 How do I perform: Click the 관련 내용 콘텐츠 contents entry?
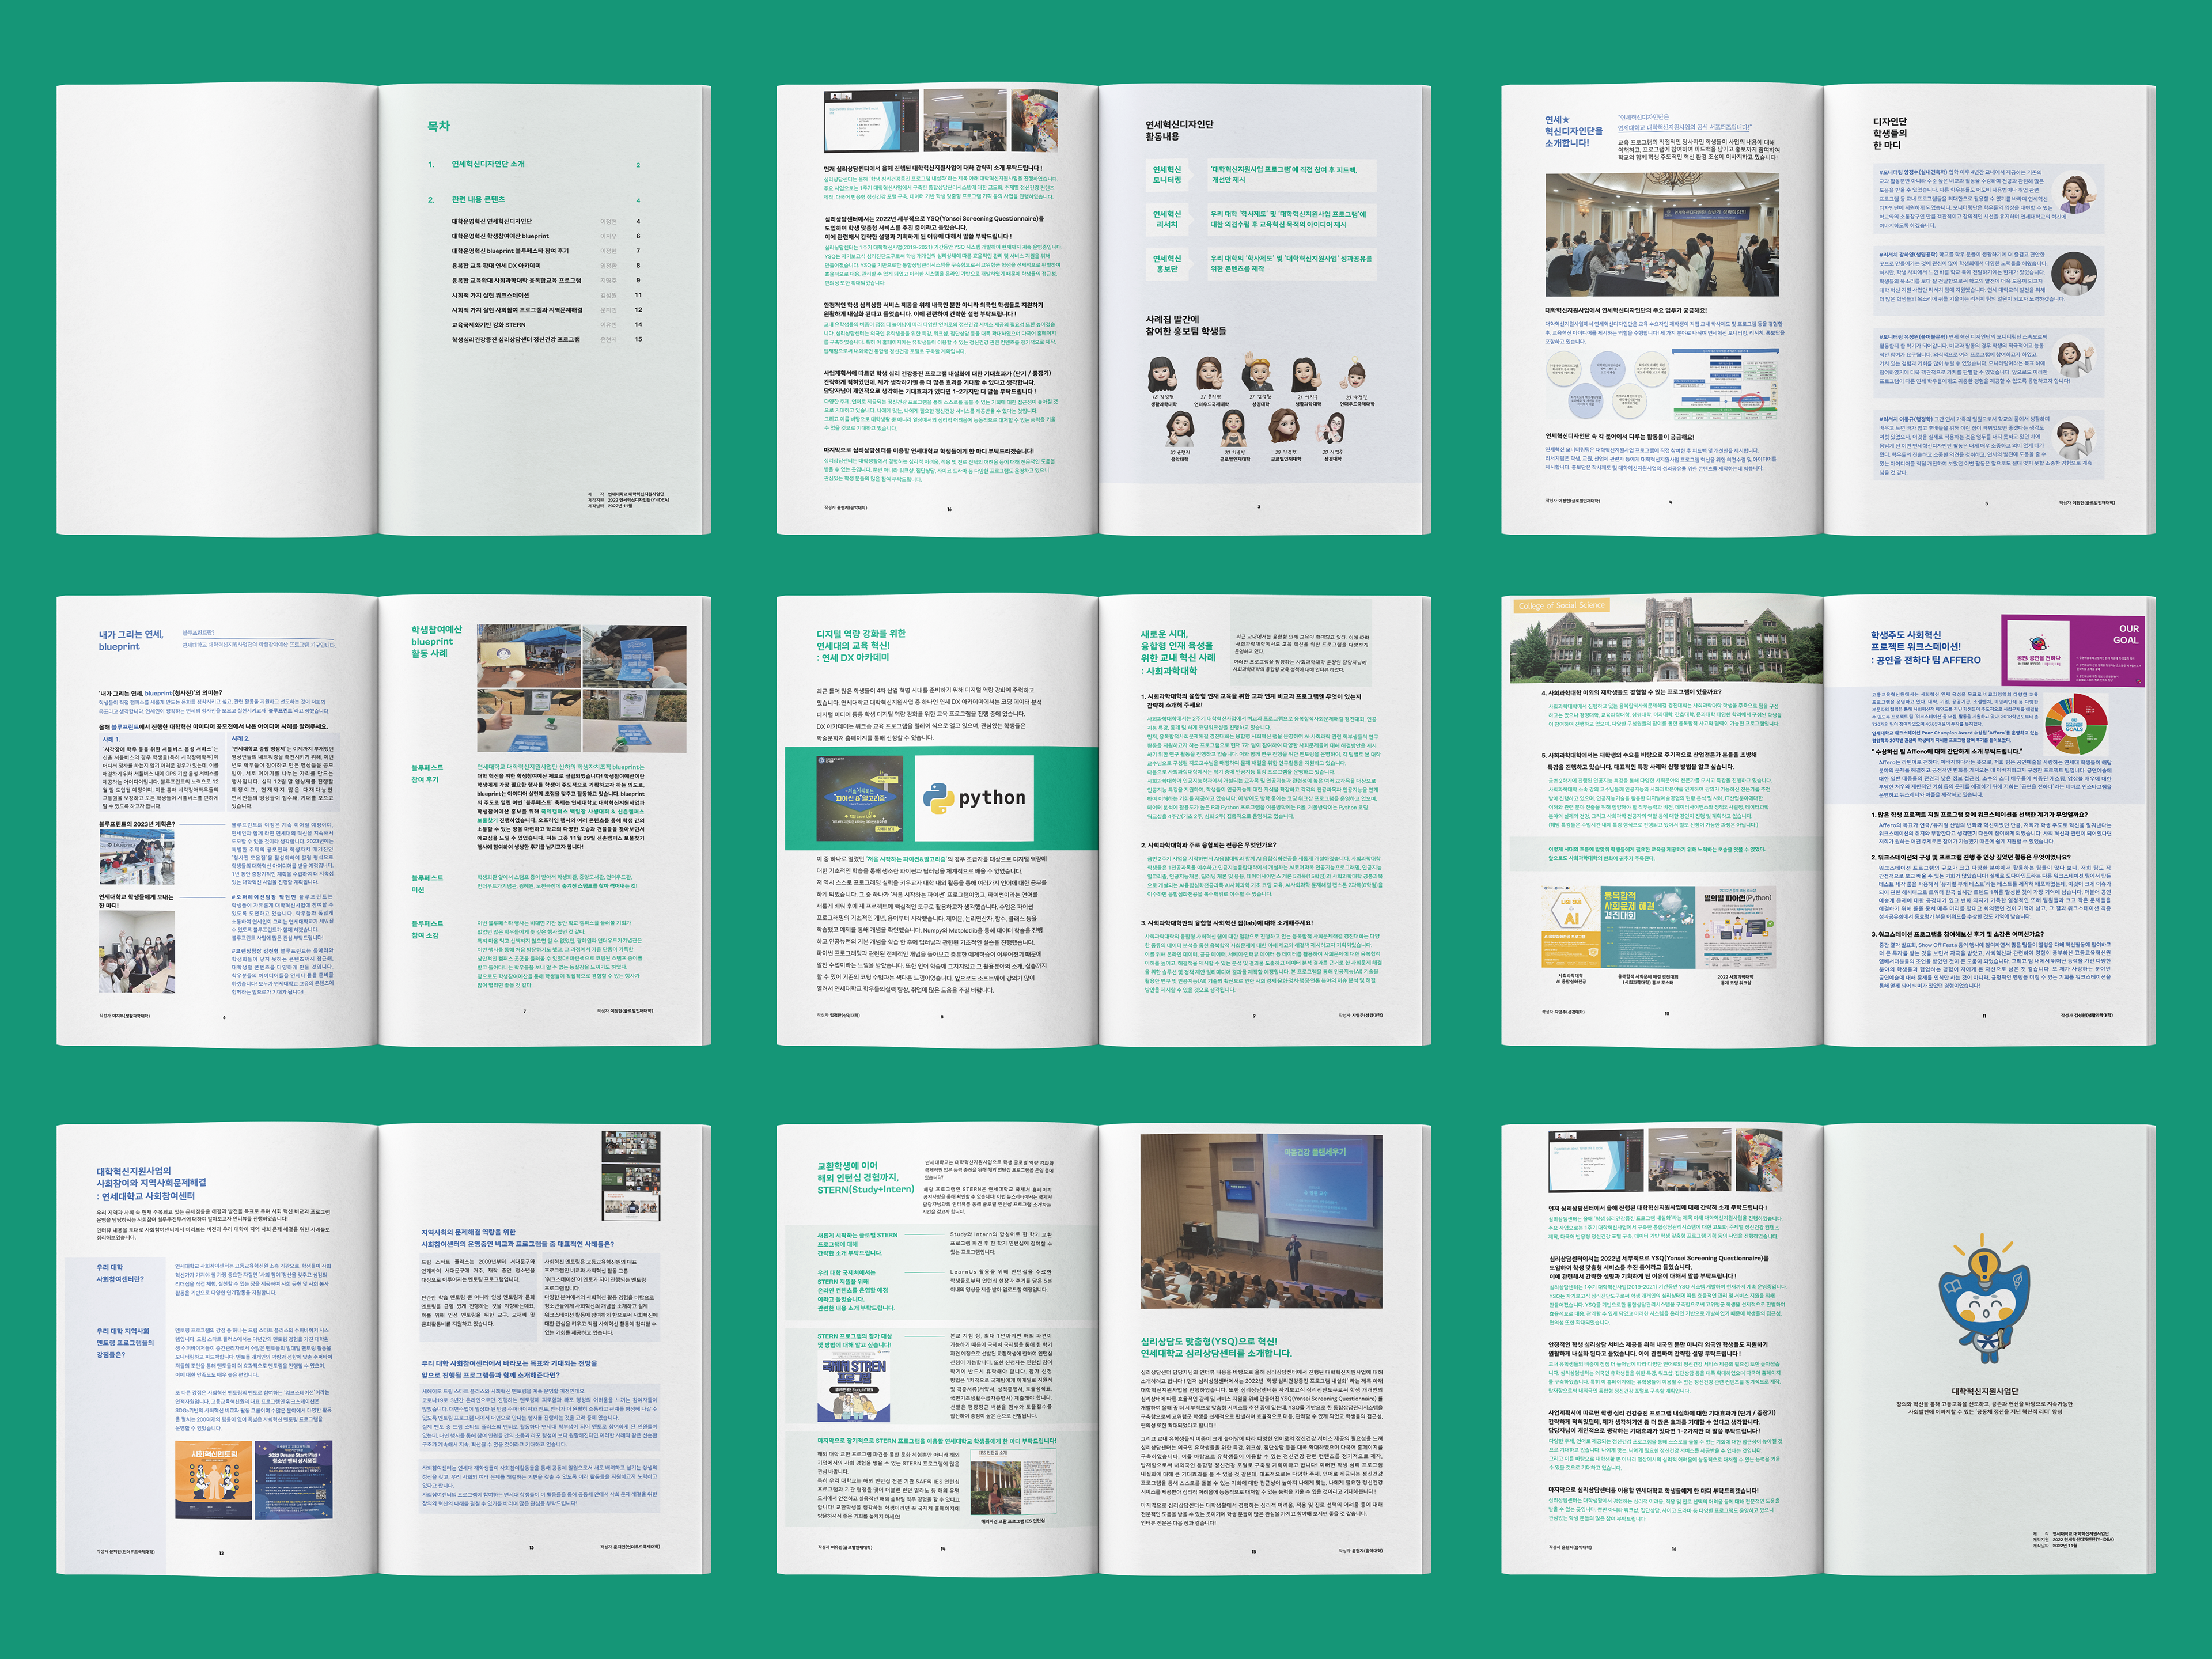click(478, 200)
